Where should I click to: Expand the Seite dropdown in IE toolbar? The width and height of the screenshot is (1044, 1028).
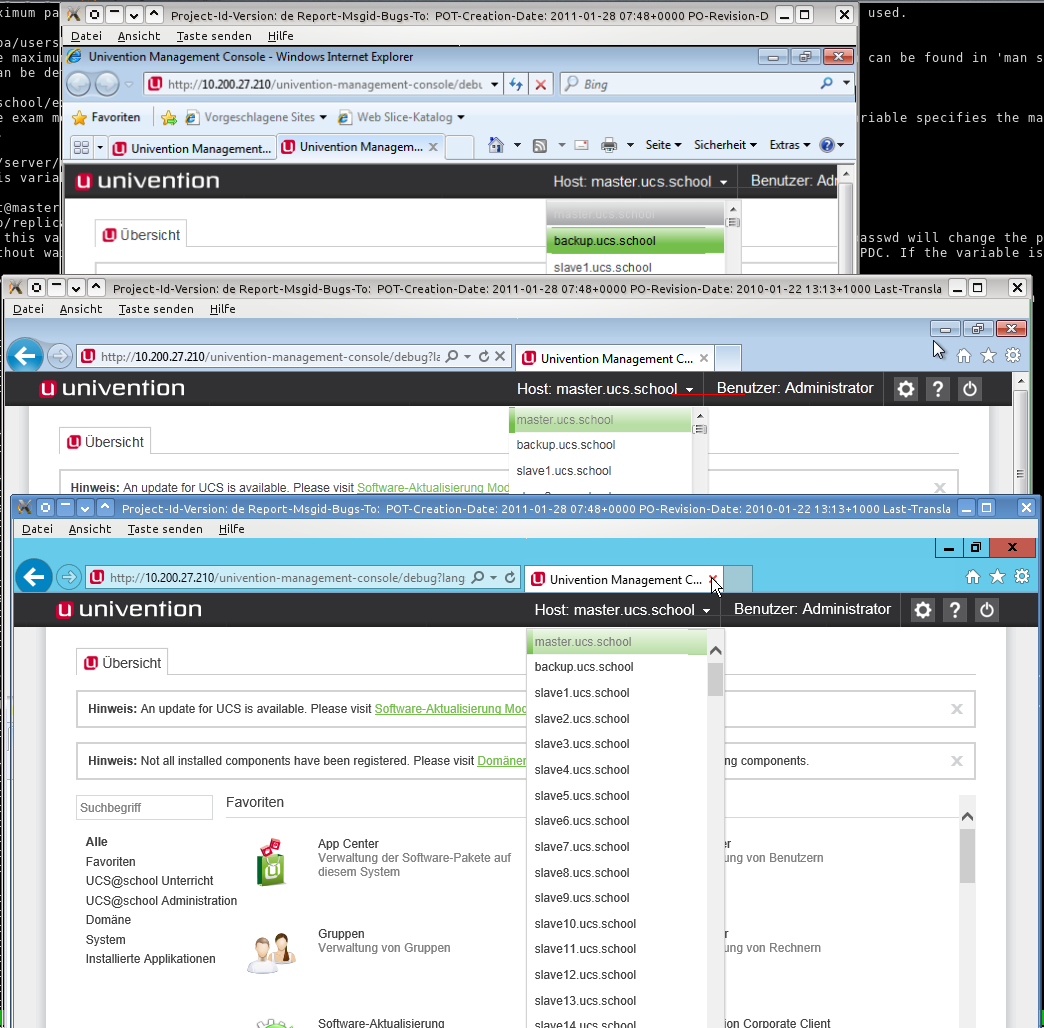(663, 146)
